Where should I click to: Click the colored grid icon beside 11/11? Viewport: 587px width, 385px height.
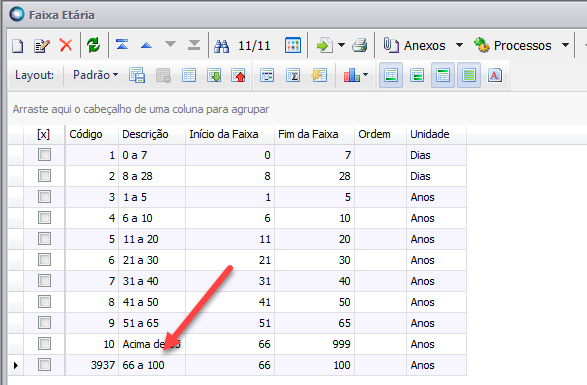[x=293, y=46]
